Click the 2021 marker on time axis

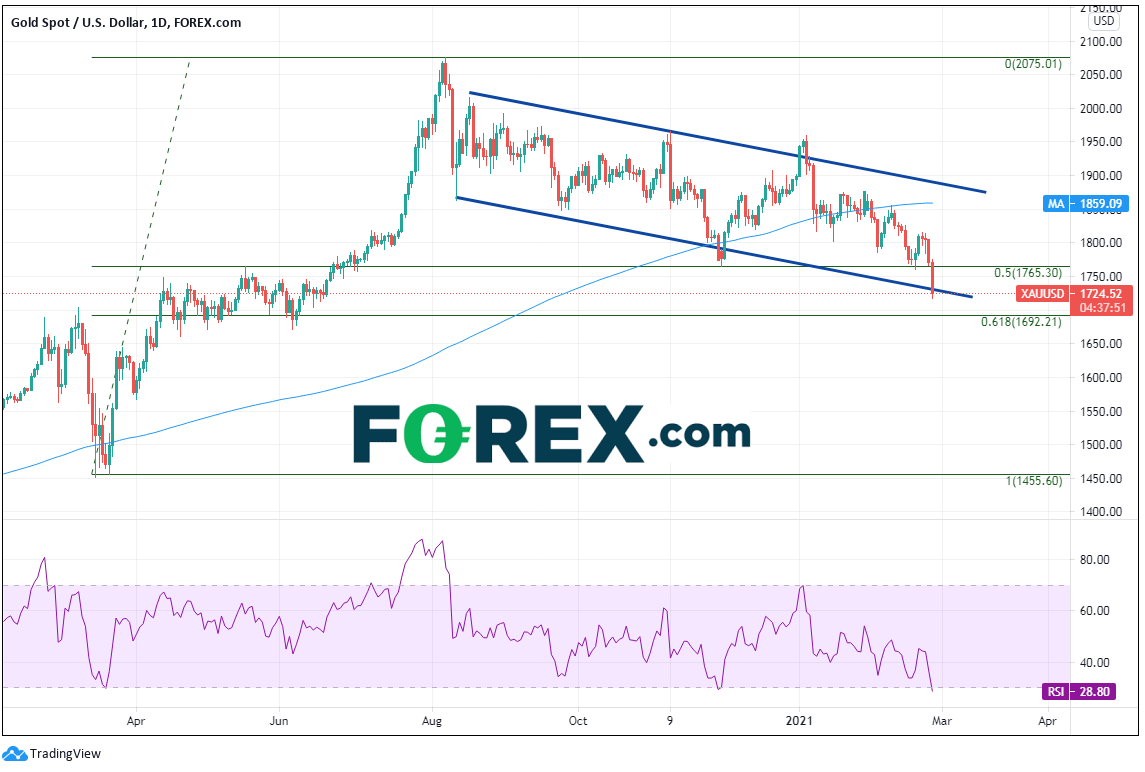coord(800,719)
